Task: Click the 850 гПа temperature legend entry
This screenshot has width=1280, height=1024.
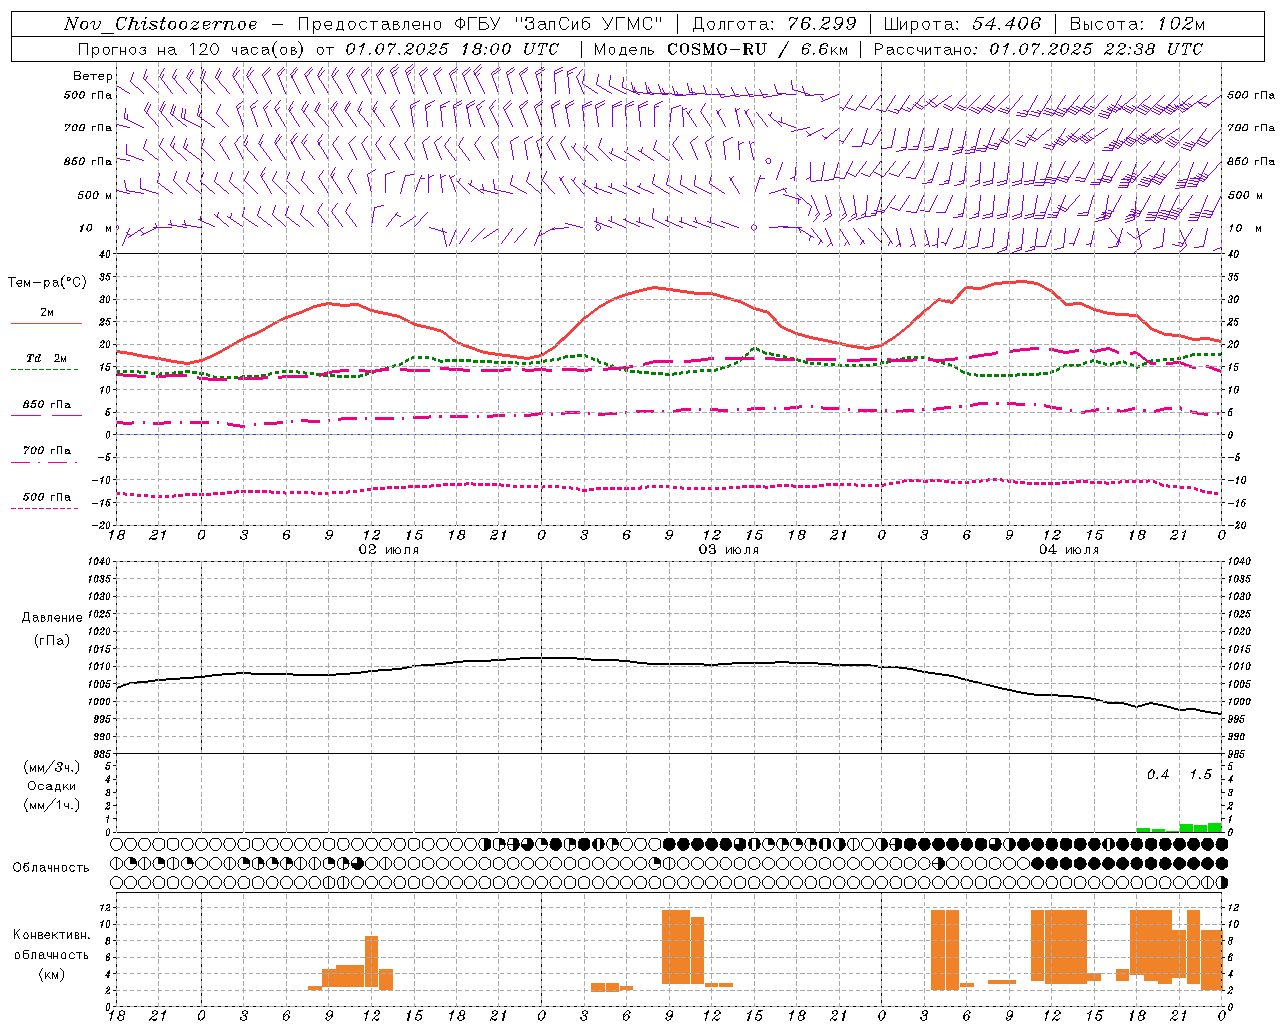Action: click(x=47, y=405)
